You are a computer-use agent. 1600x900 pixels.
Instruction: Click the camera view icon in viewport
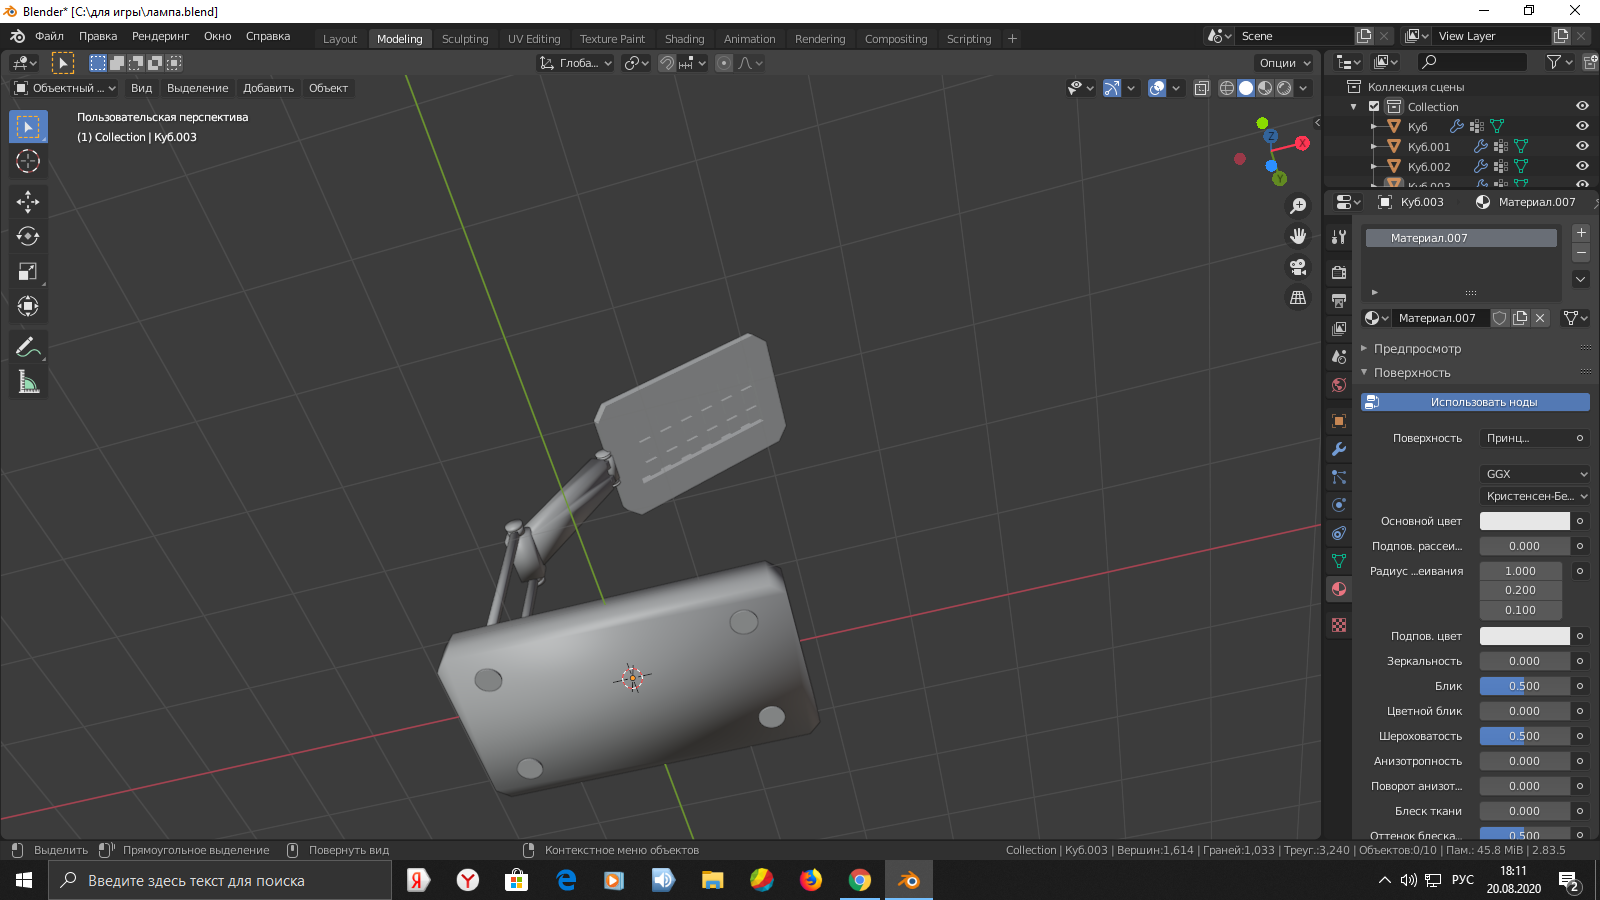click(1298, 267)
